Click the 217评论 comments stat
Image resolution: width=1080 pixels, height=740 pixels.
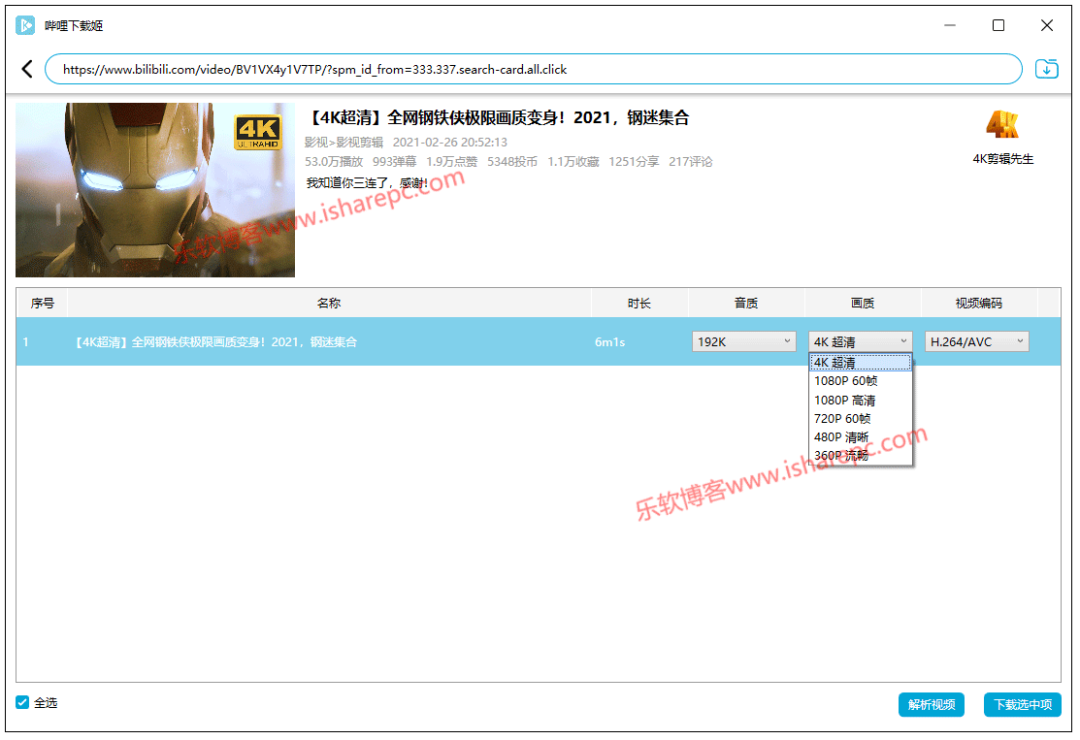[690, 162]
